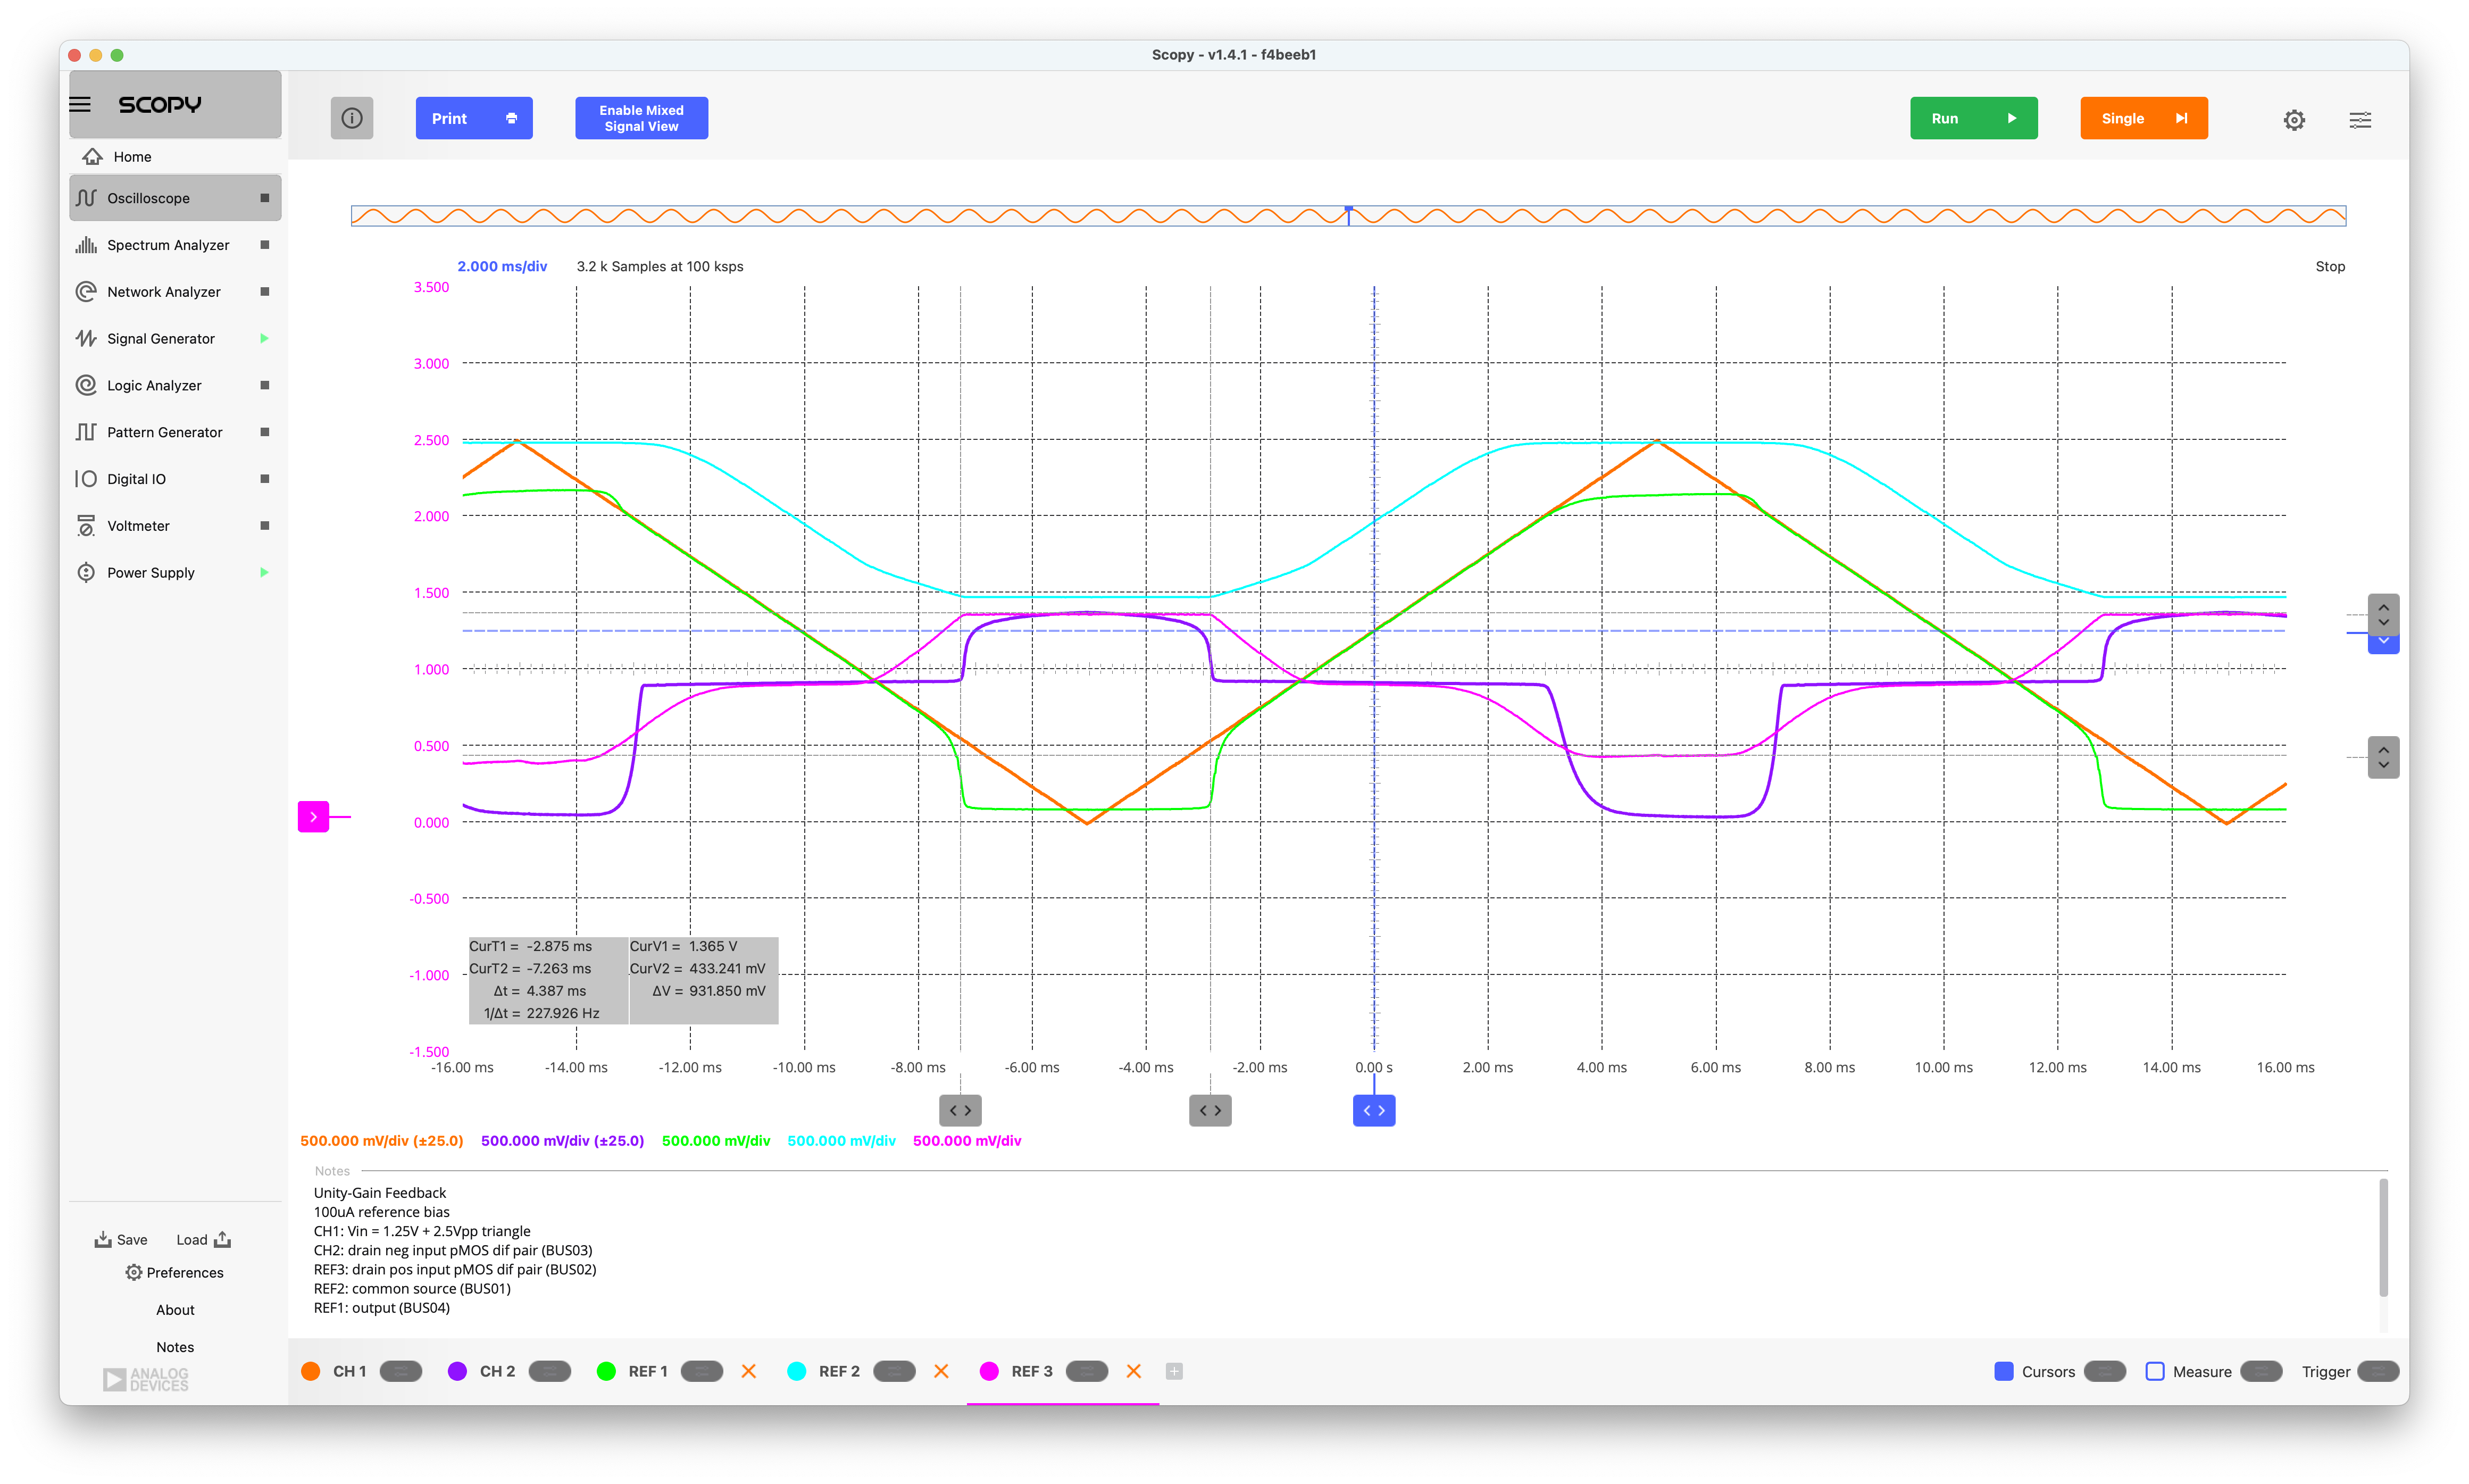
Task: Click the Preferences gear icon
Action: [x=134, y=1273]
